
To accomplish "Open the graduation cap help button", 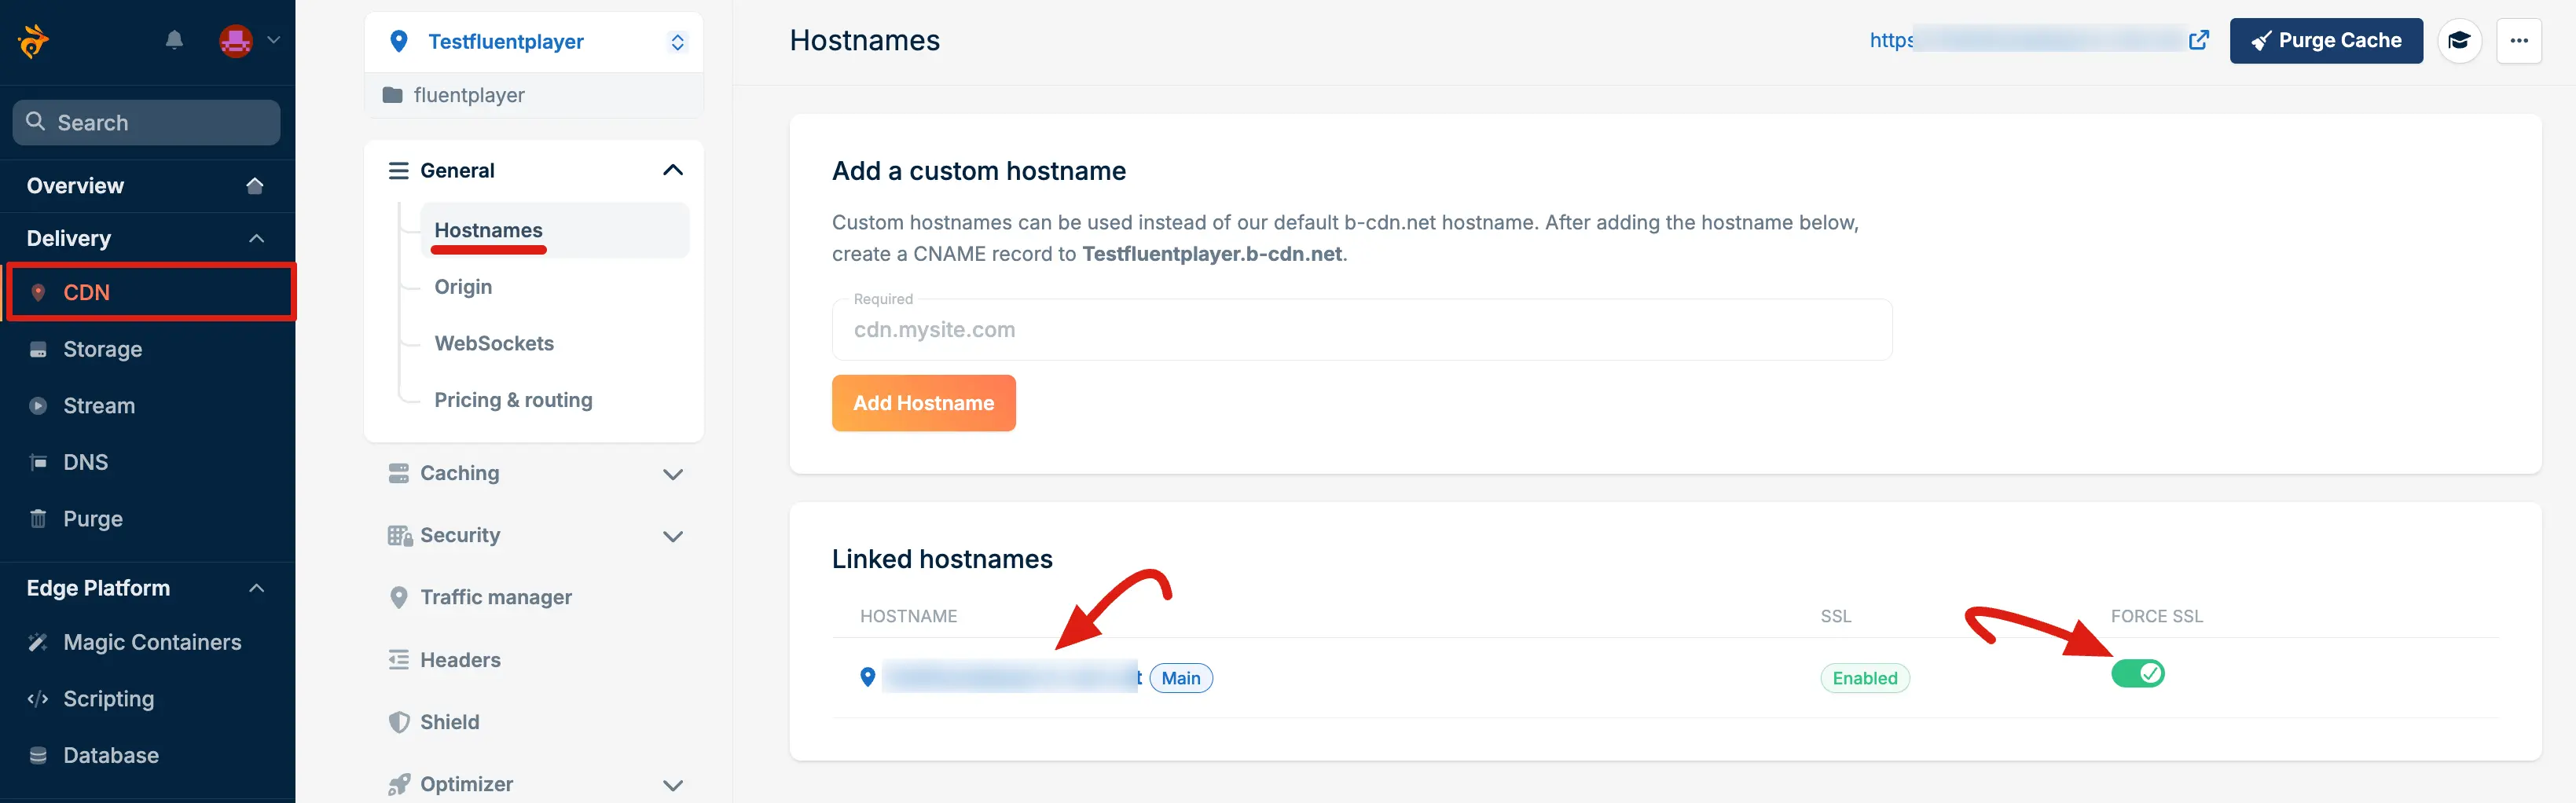I will pos(2459,41).
